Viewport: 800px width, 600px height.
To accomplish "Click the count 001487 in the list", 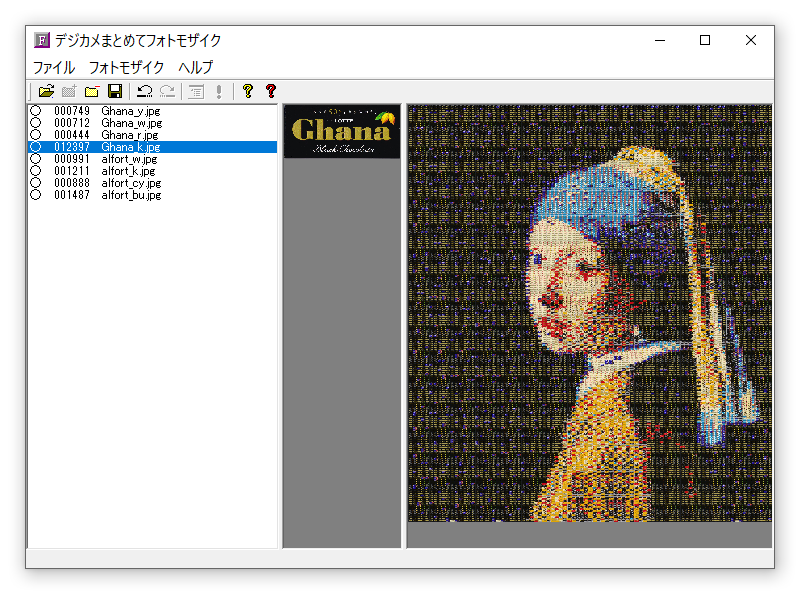I will click(72, 195).
